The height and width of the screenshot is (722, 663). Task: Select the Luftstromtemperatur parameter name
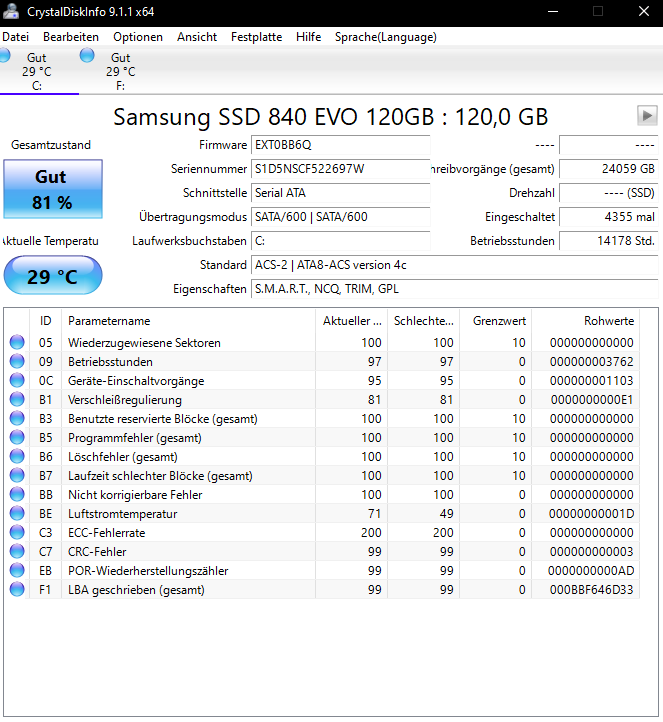tap(122, 513)
